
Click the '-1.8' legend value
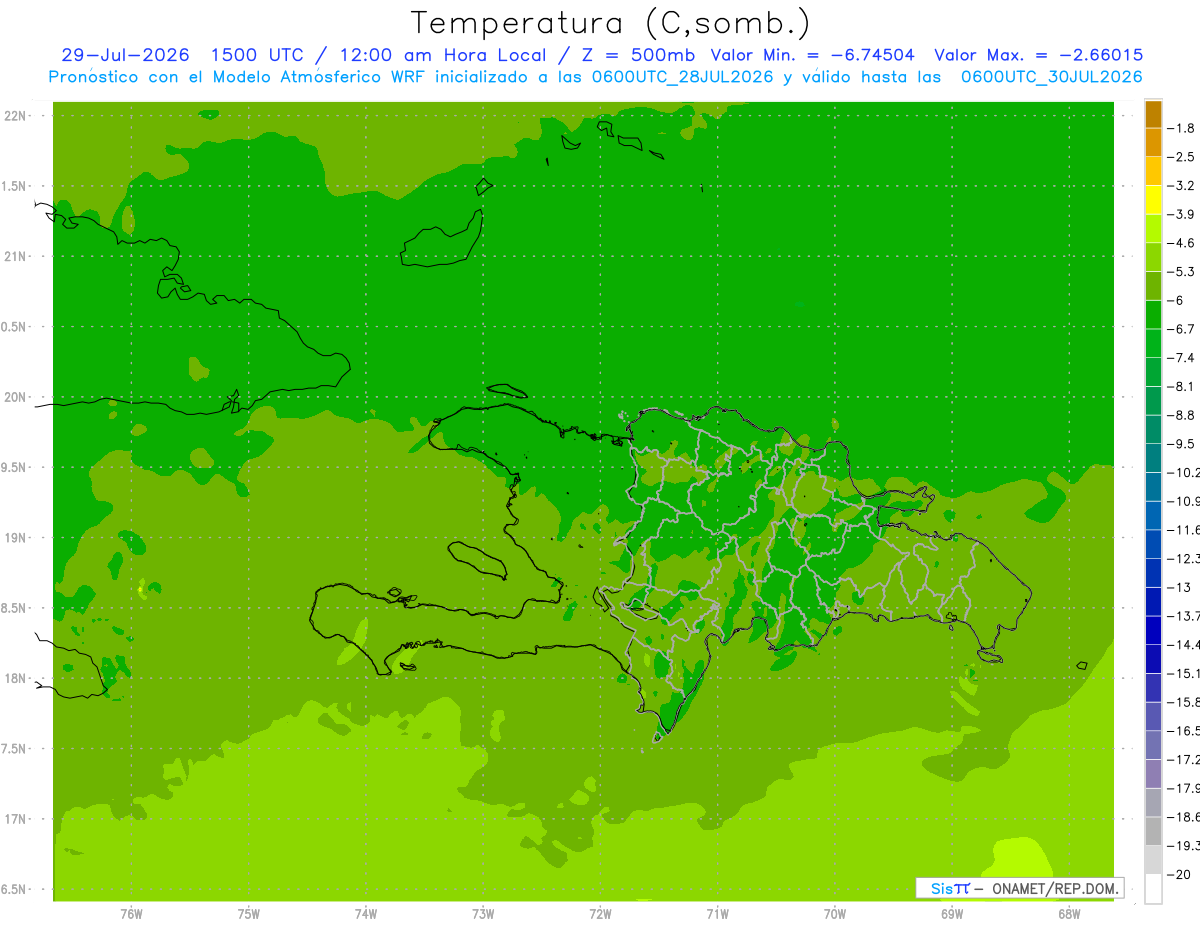pos(1183,128)
